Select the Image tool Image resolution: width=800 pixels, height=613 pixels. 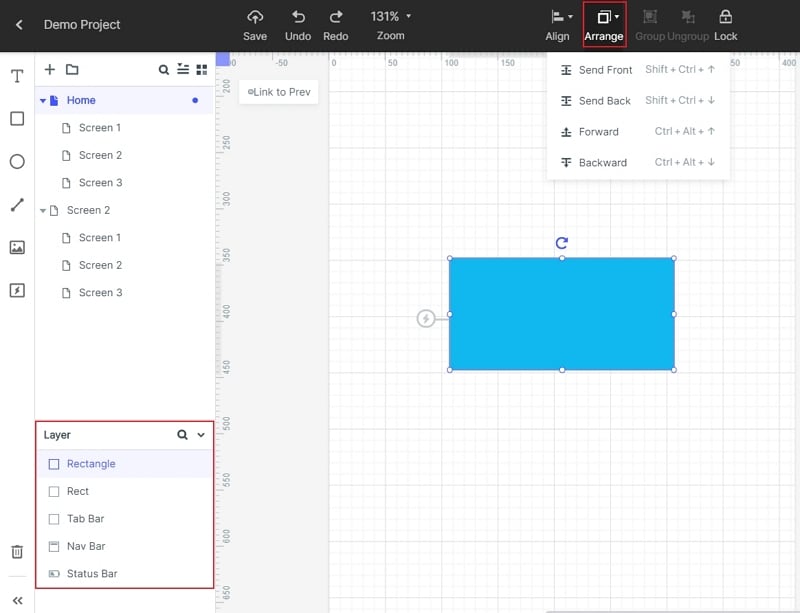pyautogui.click(x=17, y=248)
